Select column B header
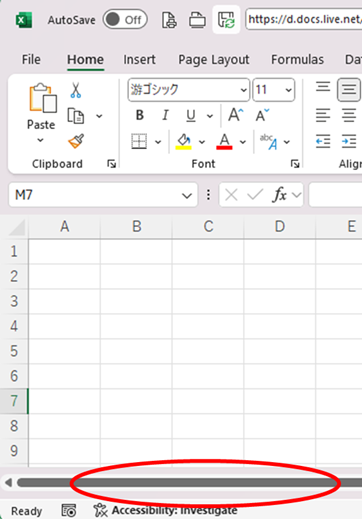 pyautogui.click(x=136, y=227)
